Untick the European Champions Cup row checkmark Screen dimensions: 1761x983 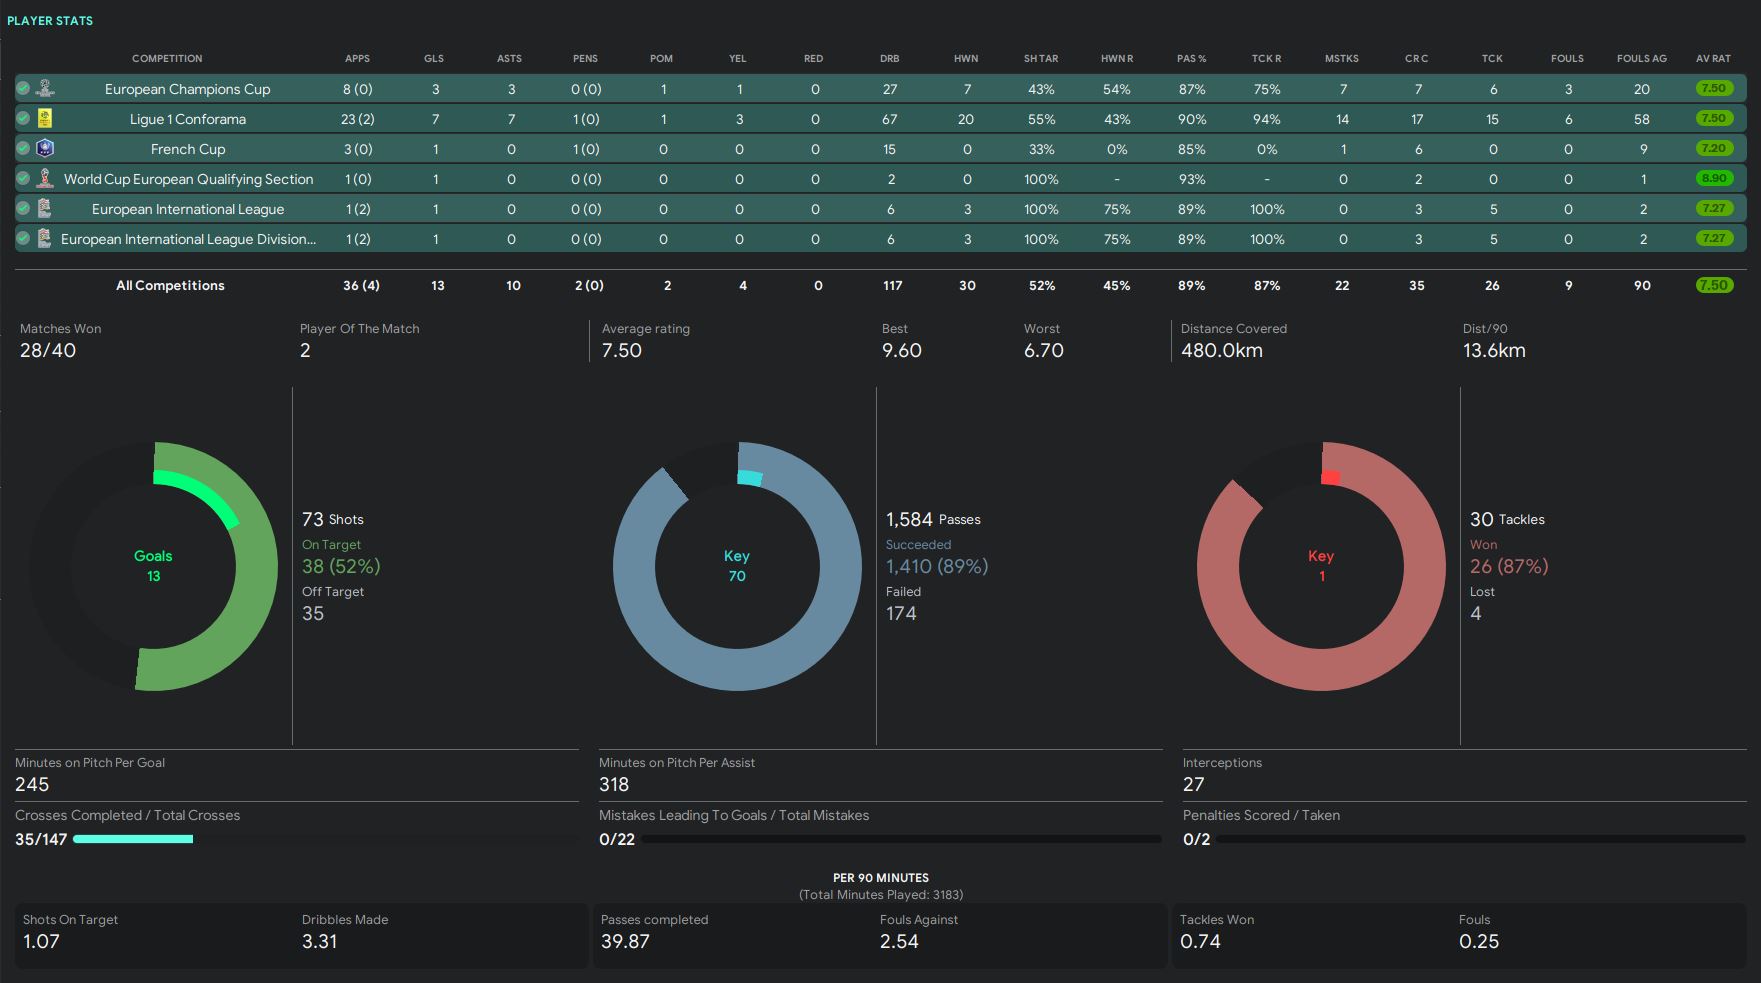(x=23, y=89)
